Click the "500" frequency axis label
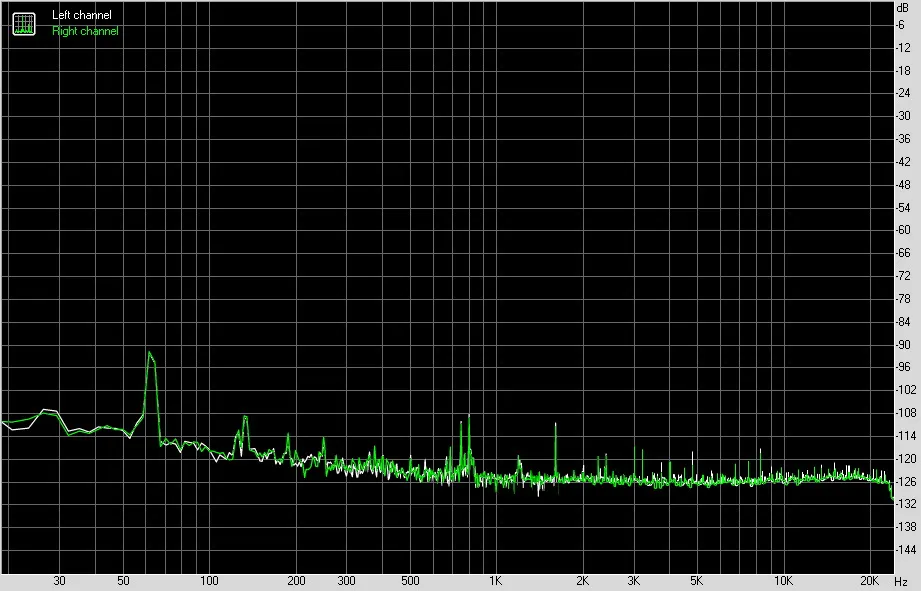 410,581
